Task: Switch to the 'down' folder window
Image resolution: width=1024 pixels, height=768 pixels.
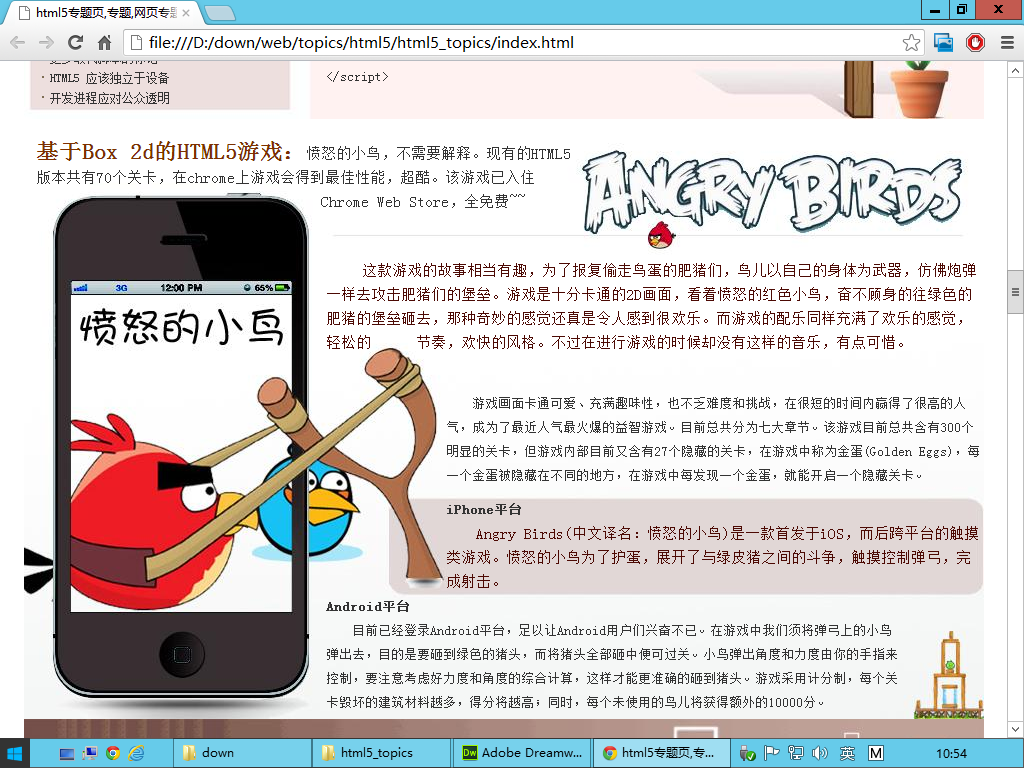Action: click(242, 753)
